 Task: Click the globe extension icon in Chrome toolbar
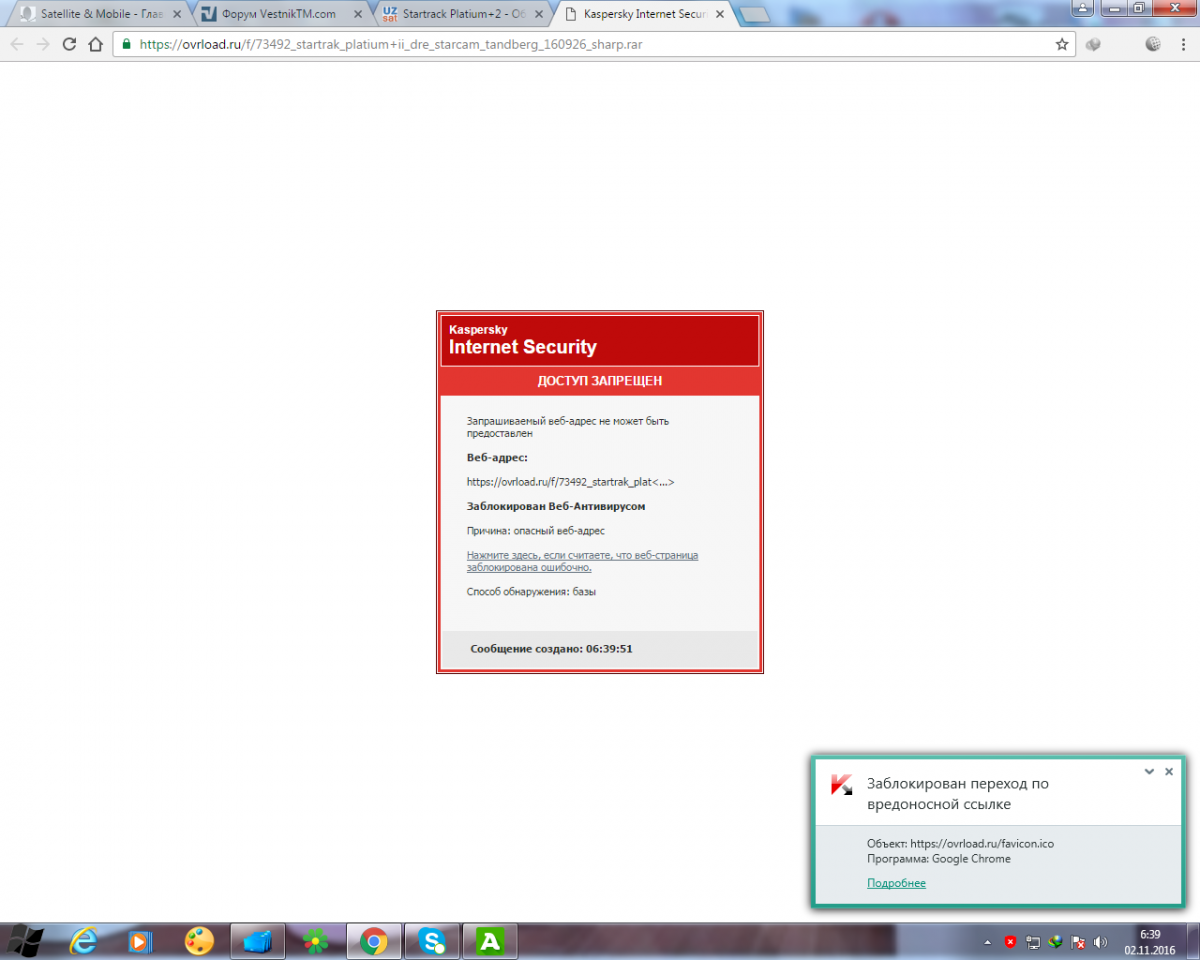[1152, 44]
